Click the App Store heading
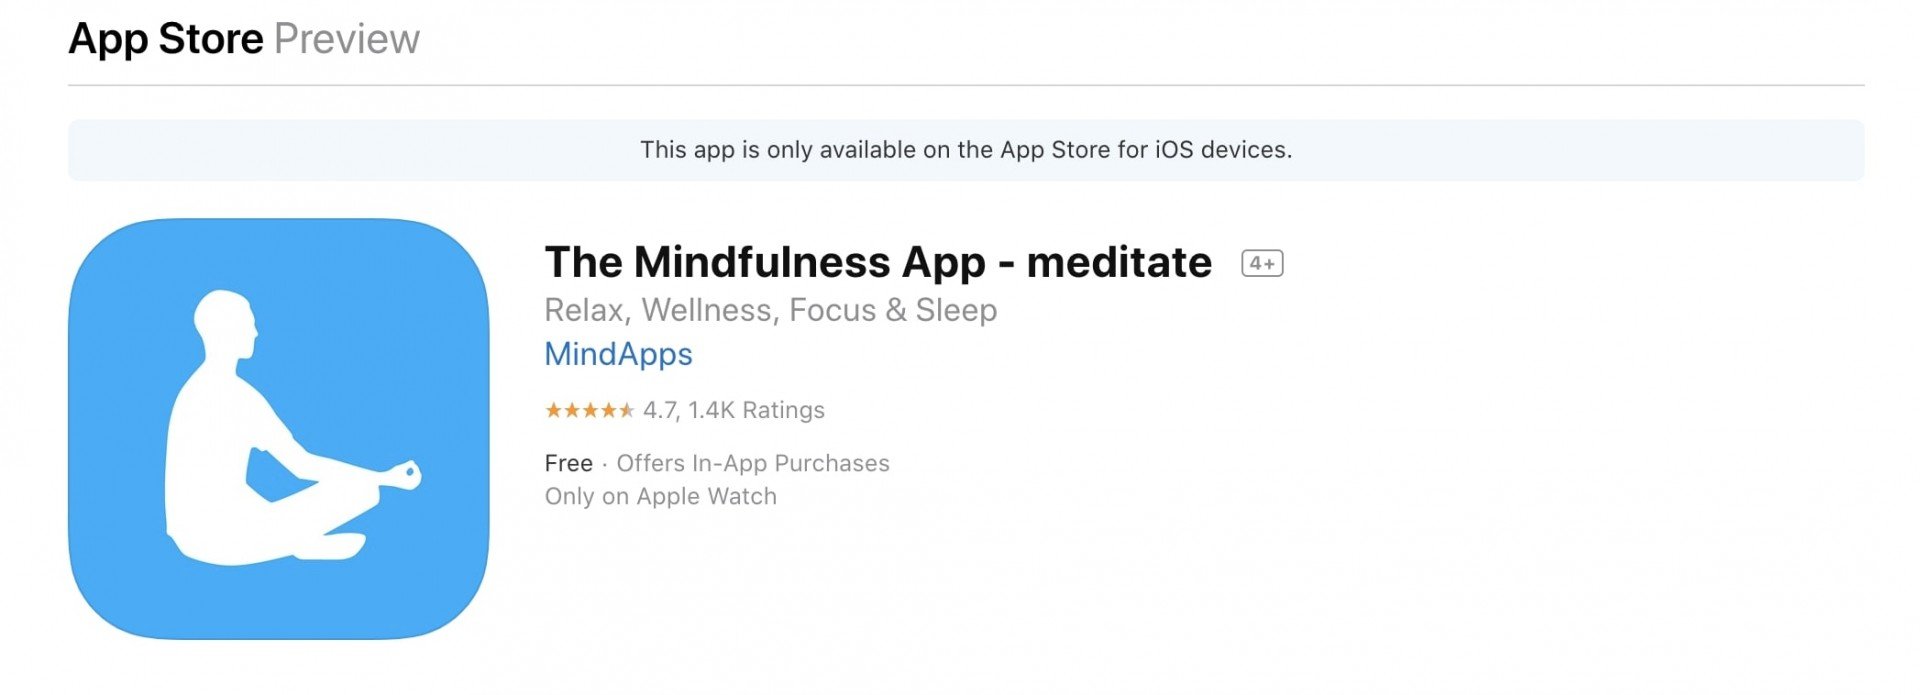 (x=166, y=39)
